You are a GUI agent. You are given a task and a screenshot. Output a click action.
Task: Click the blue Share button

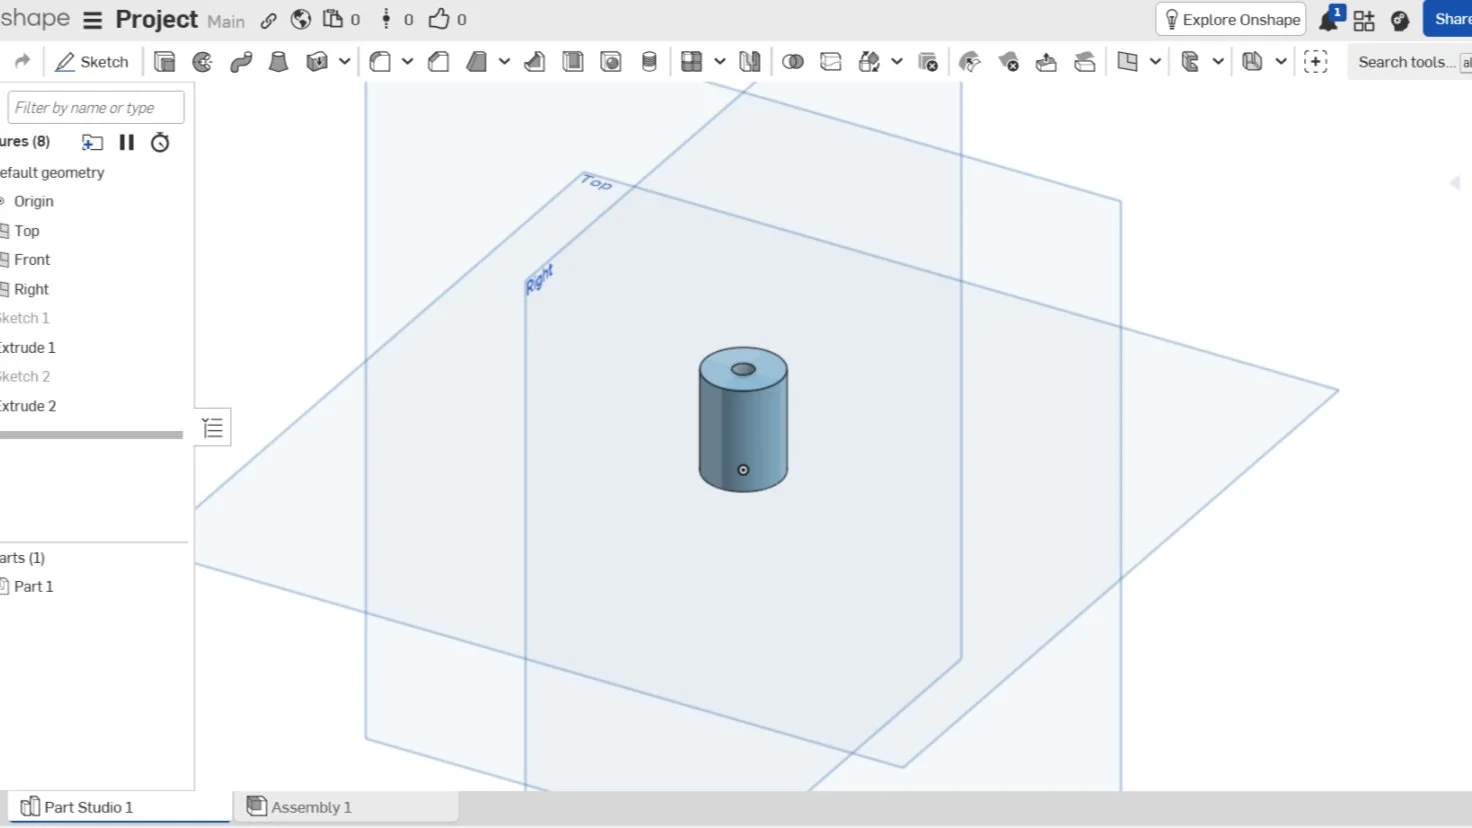click(x=1448, y=20)
